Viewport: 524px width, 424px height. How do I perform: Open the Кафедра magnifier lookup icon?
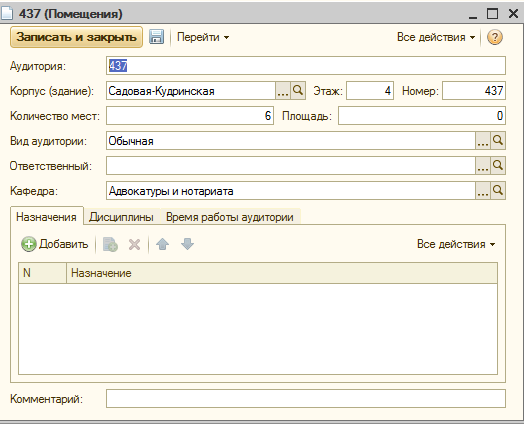pos(498,190)
